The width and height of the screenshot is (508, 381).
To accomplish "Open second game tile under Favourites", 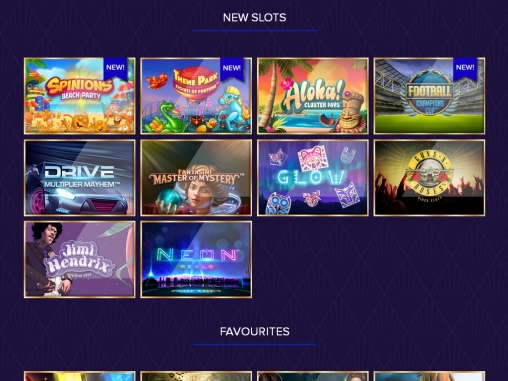I will (x=196, y=376).
